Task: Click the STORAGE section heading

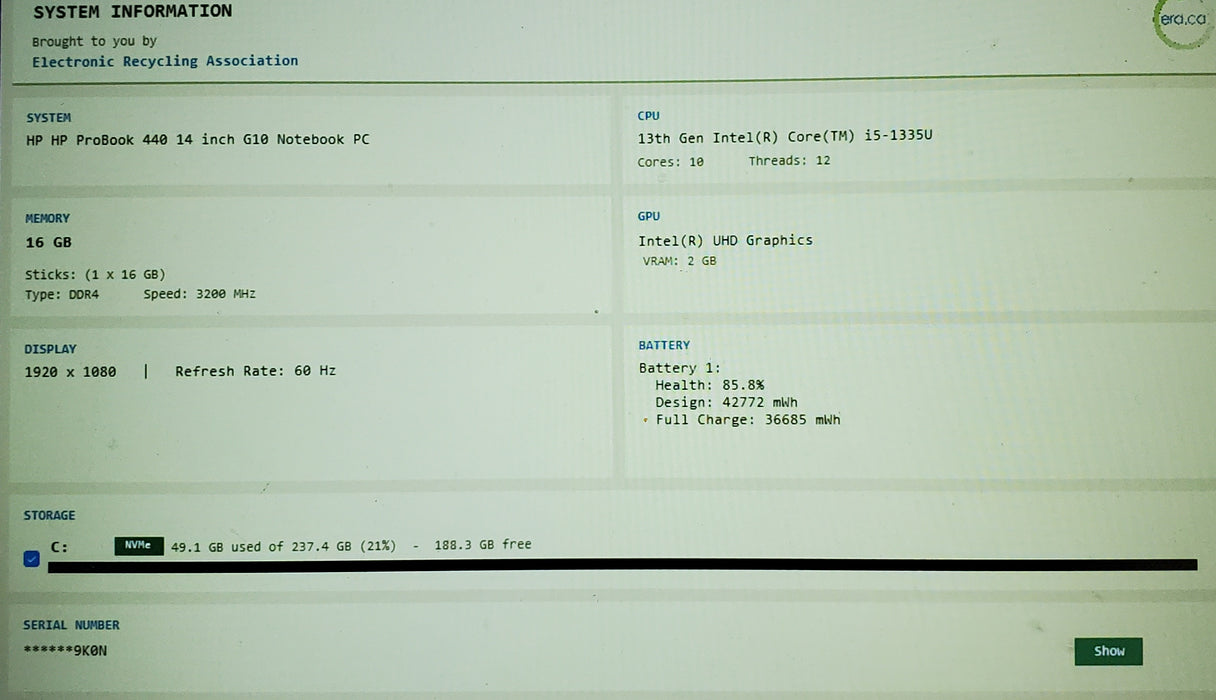Action: click(50, 516)
